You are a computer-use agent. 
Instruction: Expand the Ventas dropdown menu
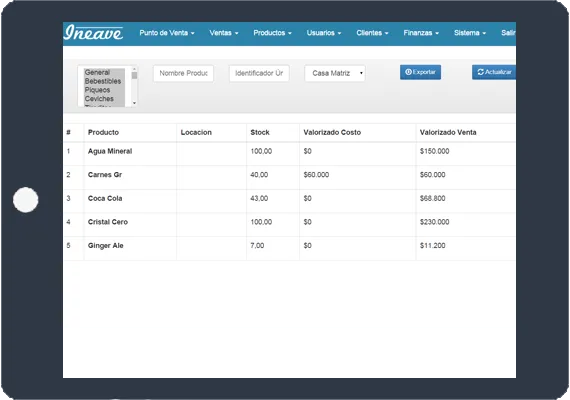(x=224, y=33)
